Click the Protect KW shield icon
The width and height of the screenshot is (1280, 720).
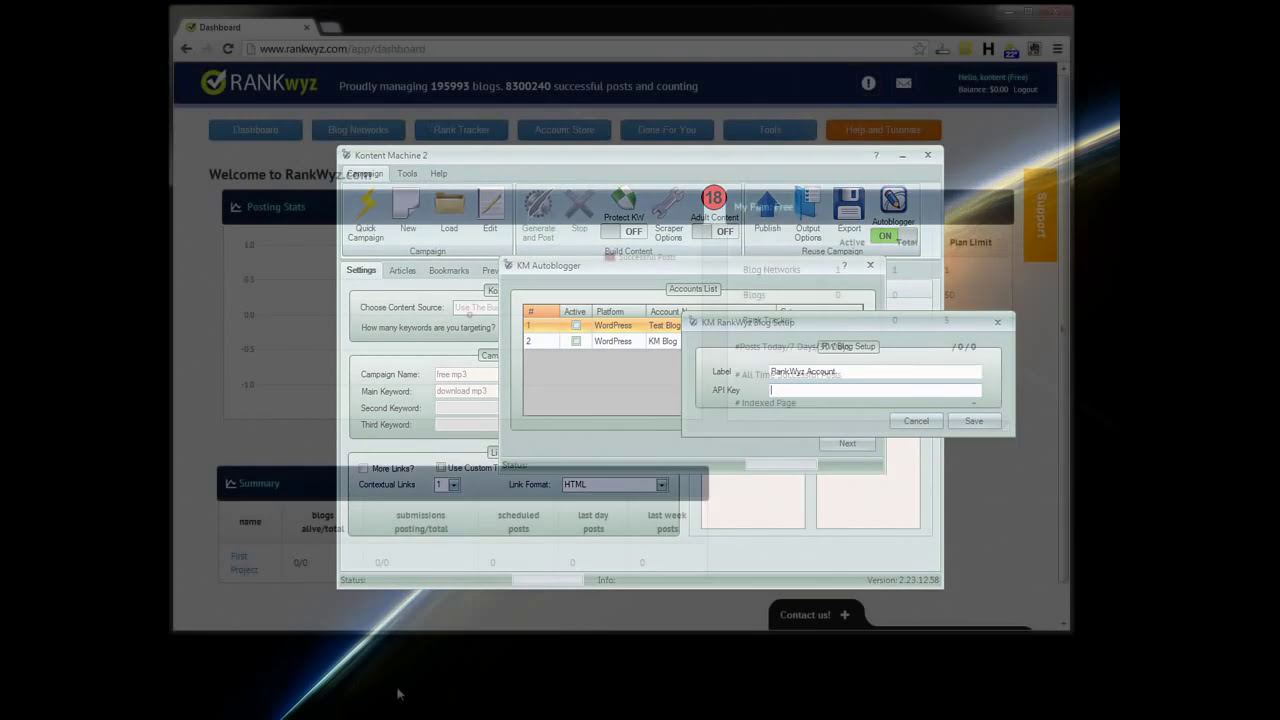tap(623, 199)
